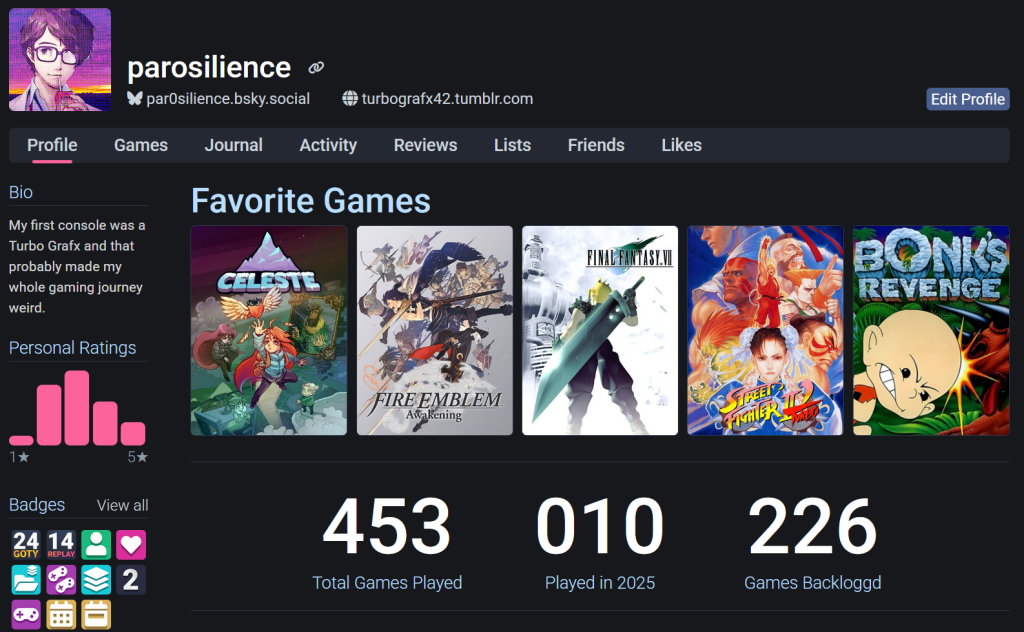The width and height of the screenshot is (1024, 632).
Task: Click the calendar grid badge
Action: [x=61, y=615]
